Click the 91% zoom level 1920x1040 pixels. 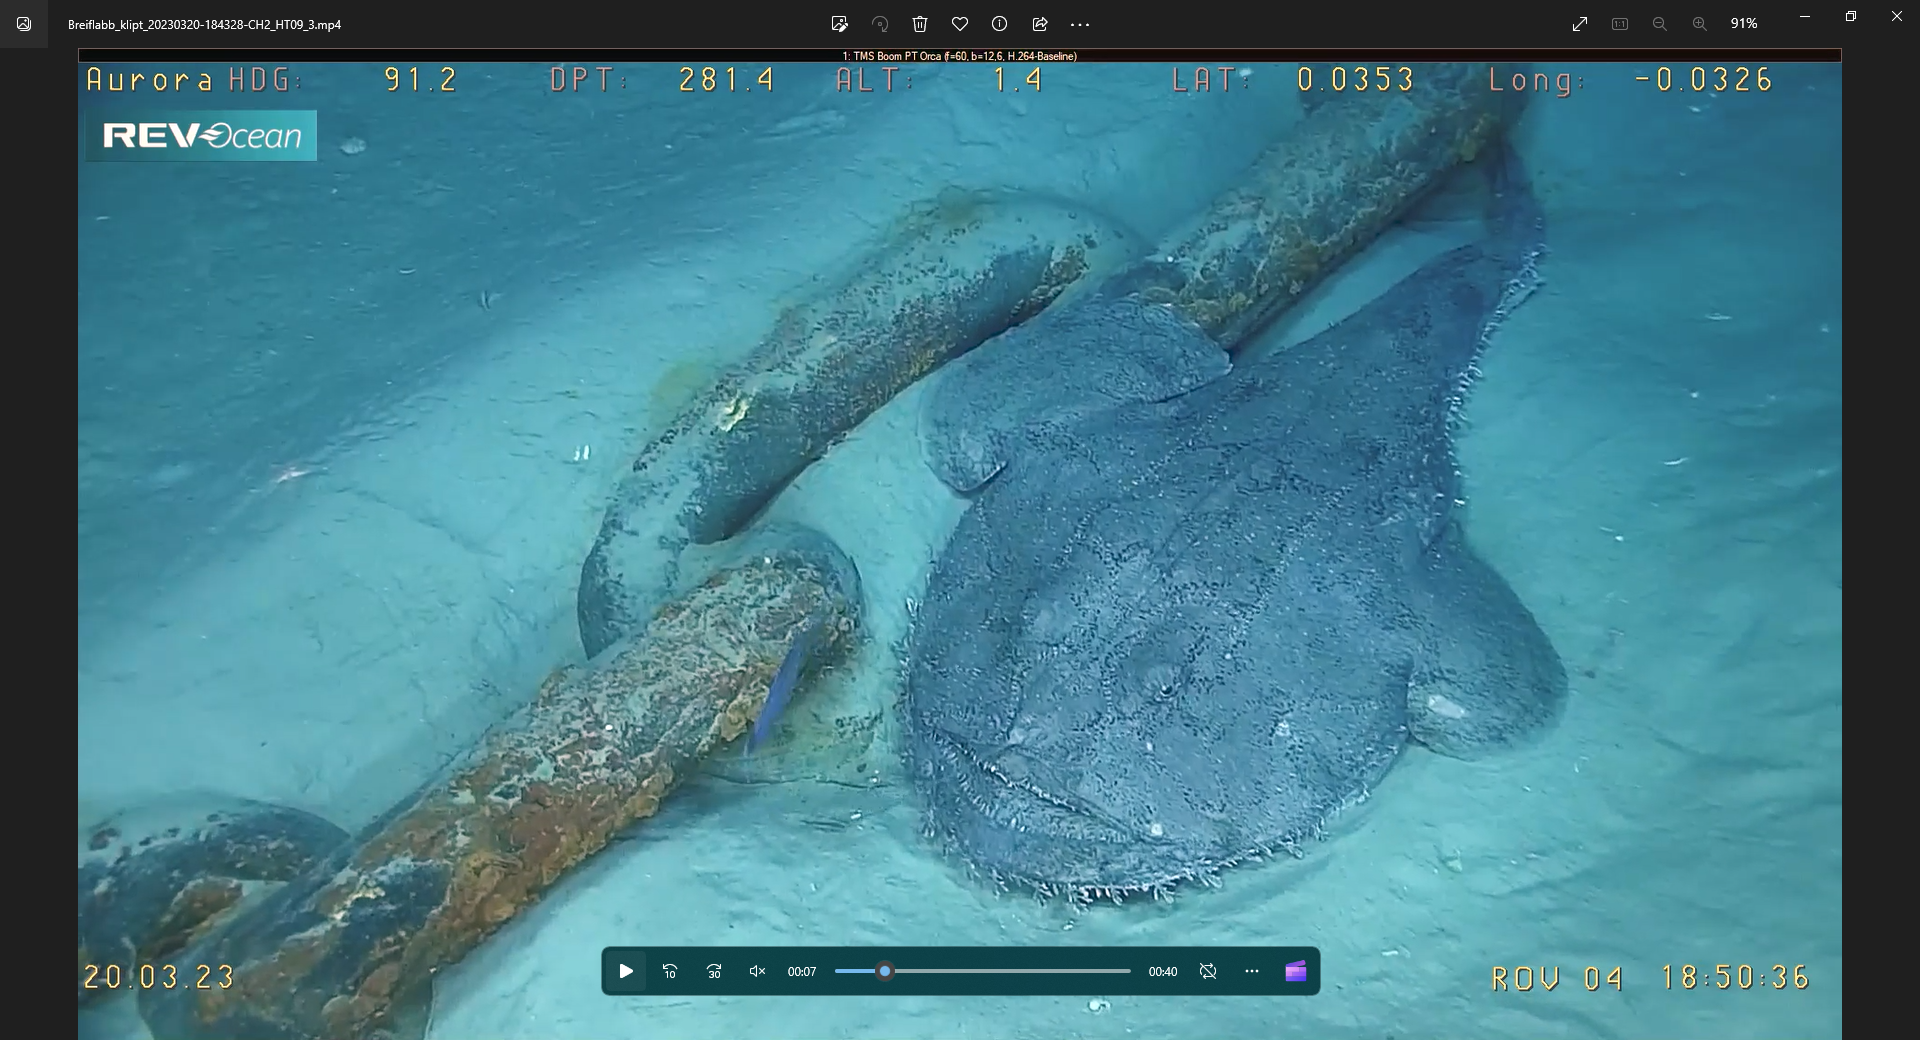[x=1744, y=24]
